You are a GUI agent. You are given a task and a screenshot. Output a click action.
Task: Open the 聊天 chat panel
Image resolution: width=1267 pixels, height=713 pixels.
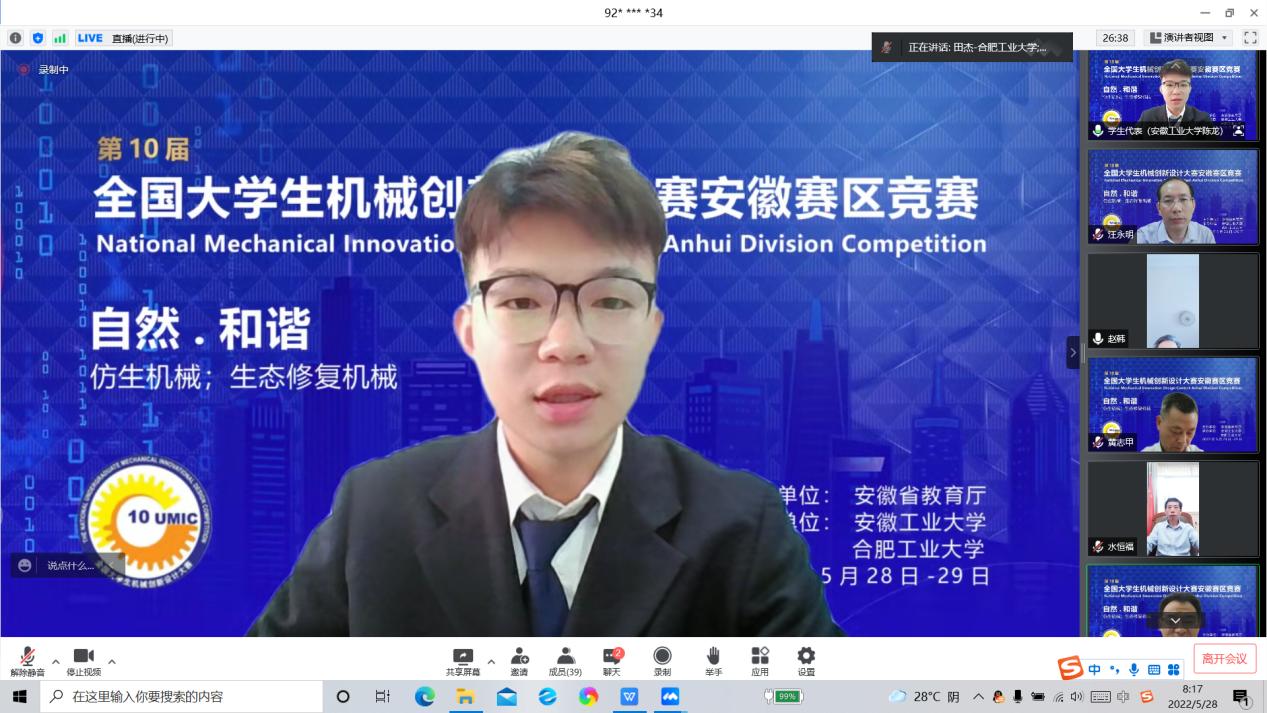point(612,660)
